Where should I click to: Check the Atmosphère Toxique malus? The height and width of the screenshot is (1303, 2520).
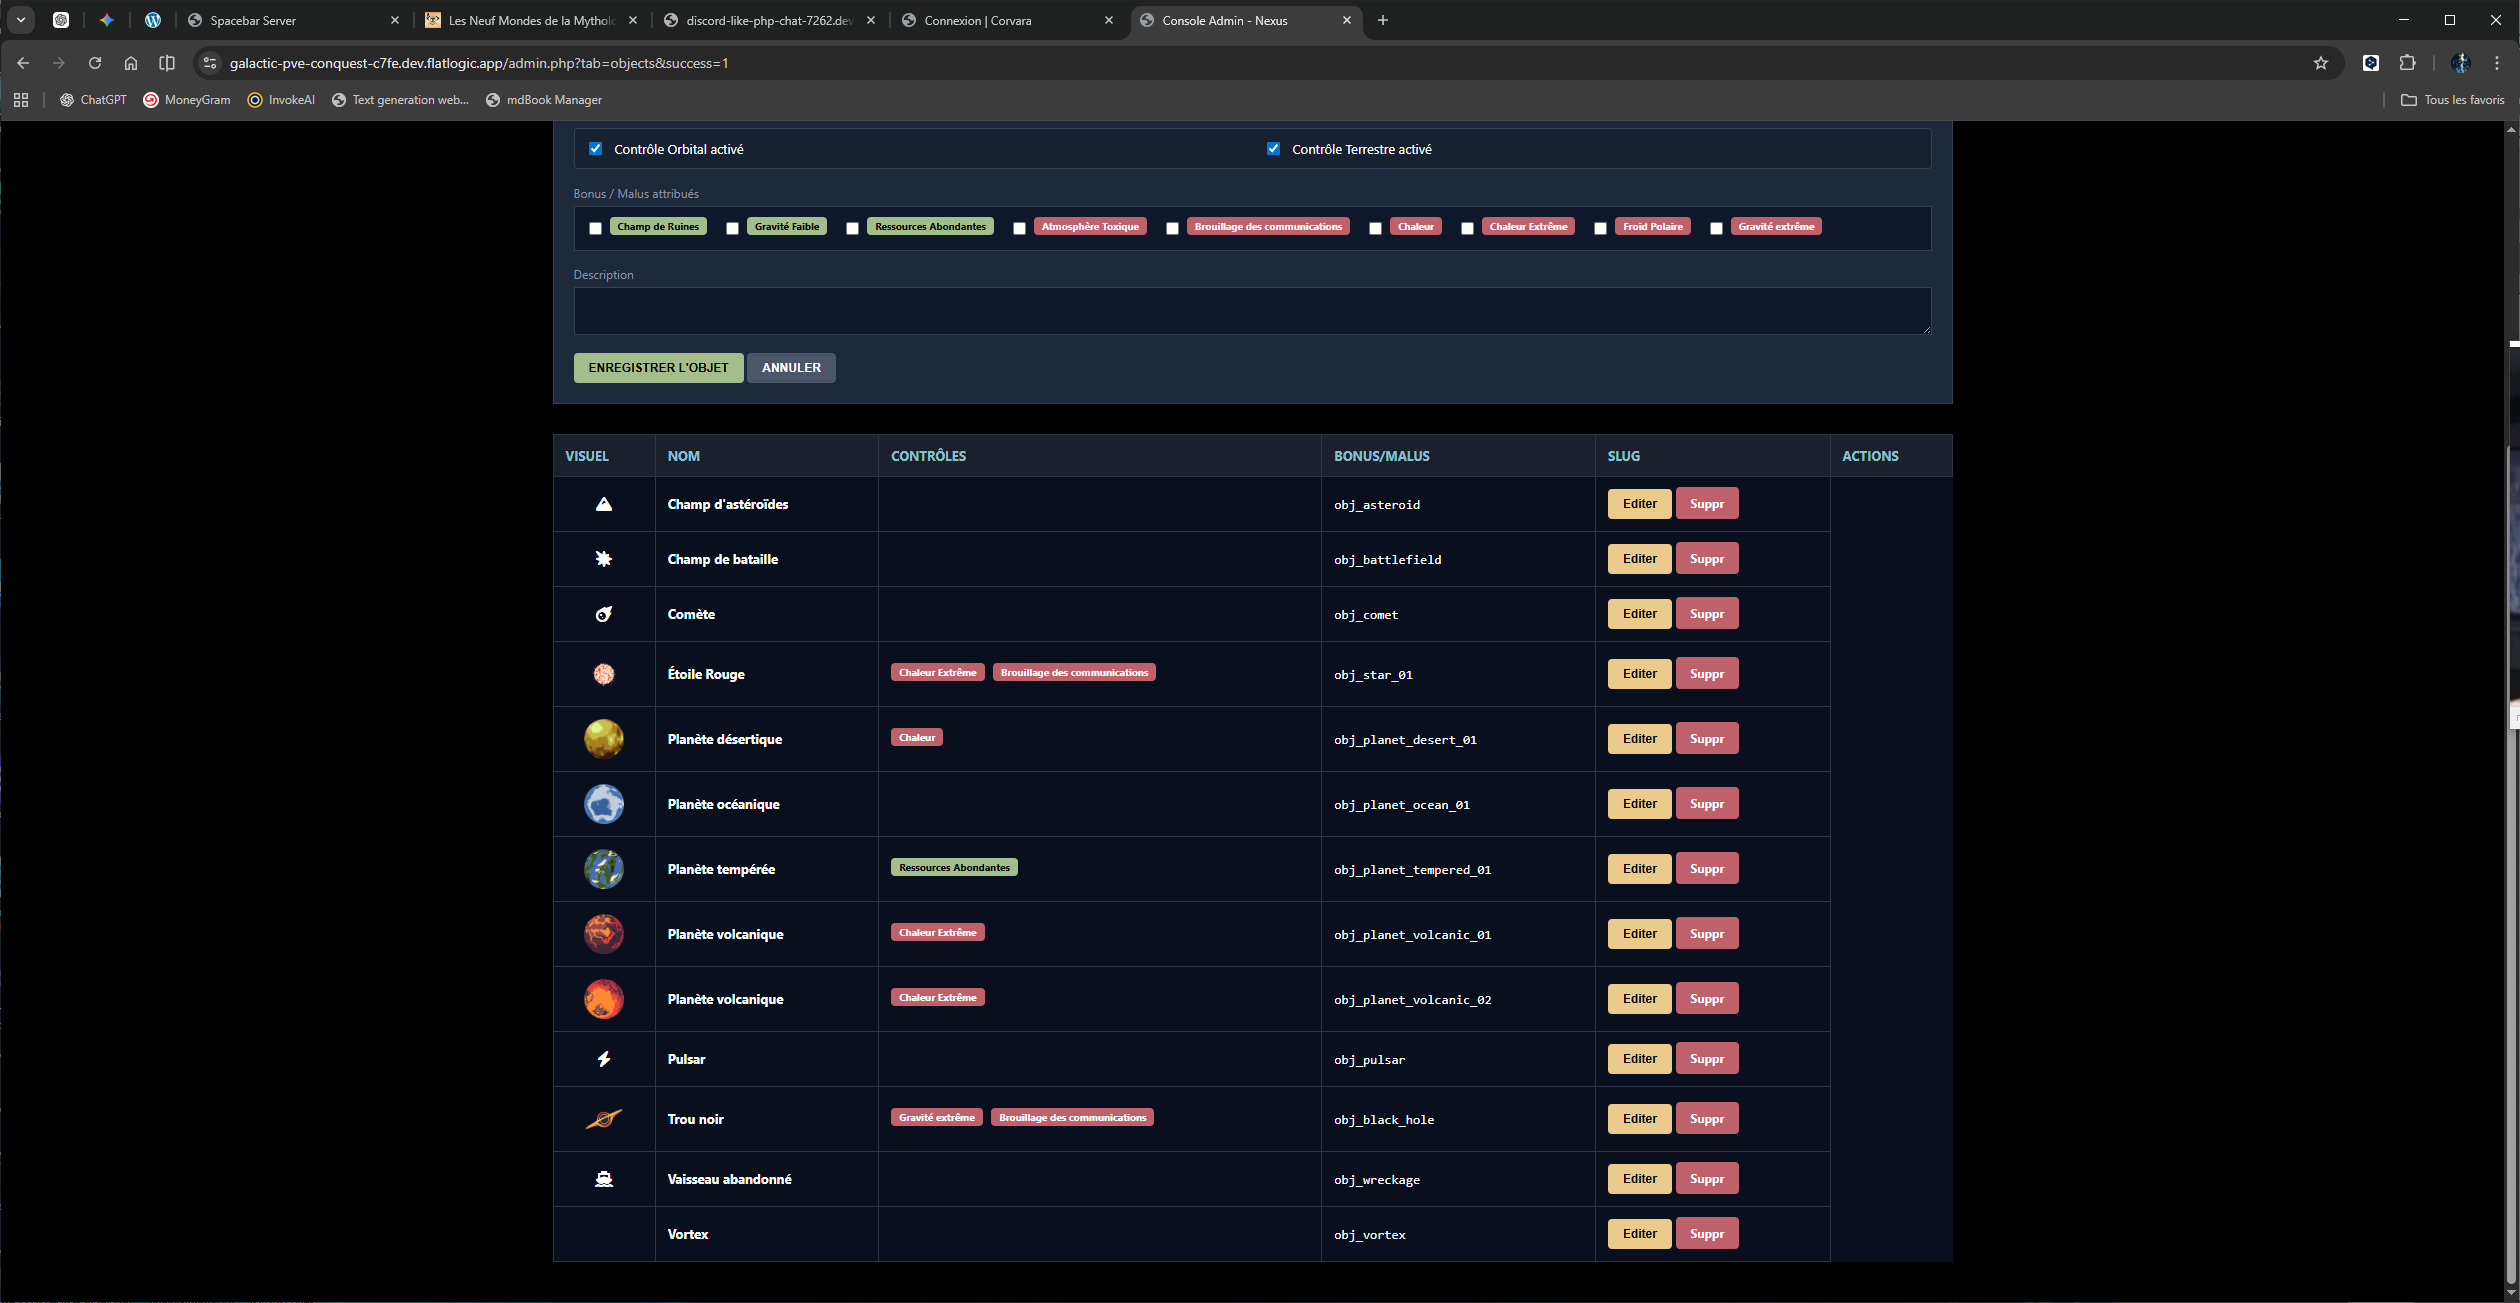pos(1019,228)
